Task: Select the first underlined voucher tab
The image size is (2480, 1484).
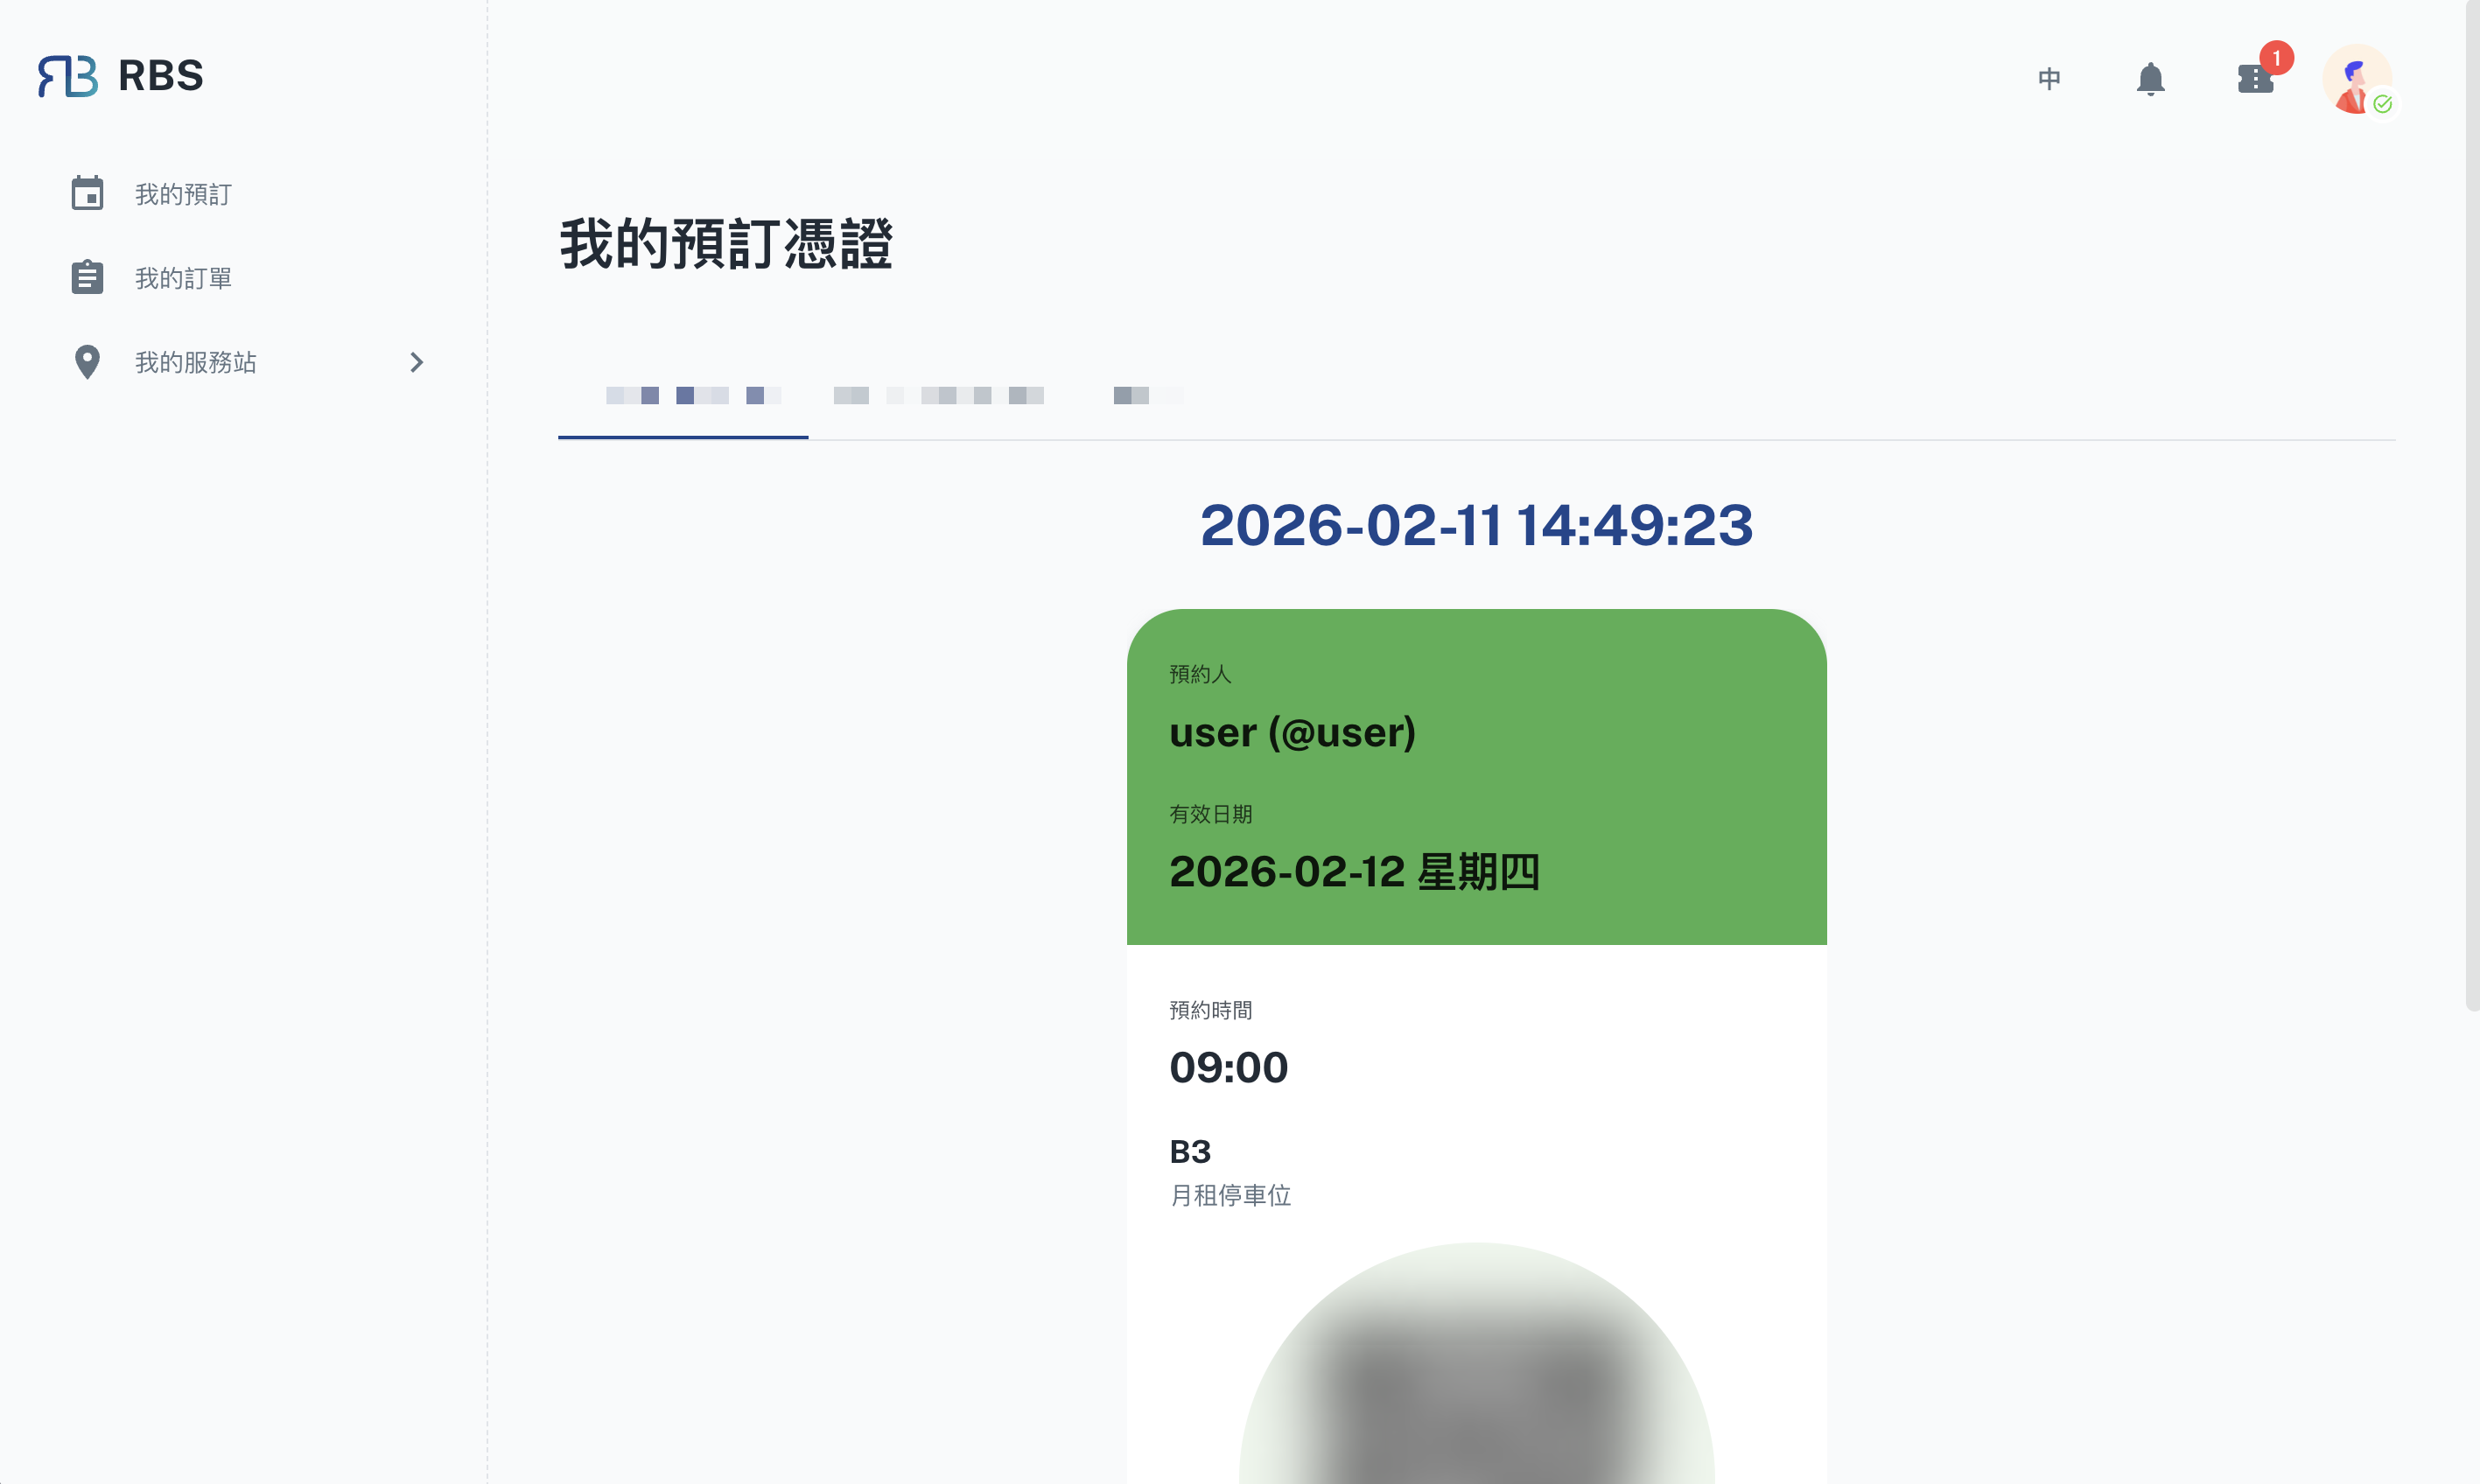Action: pyautogui.click(x=683, y=396)
